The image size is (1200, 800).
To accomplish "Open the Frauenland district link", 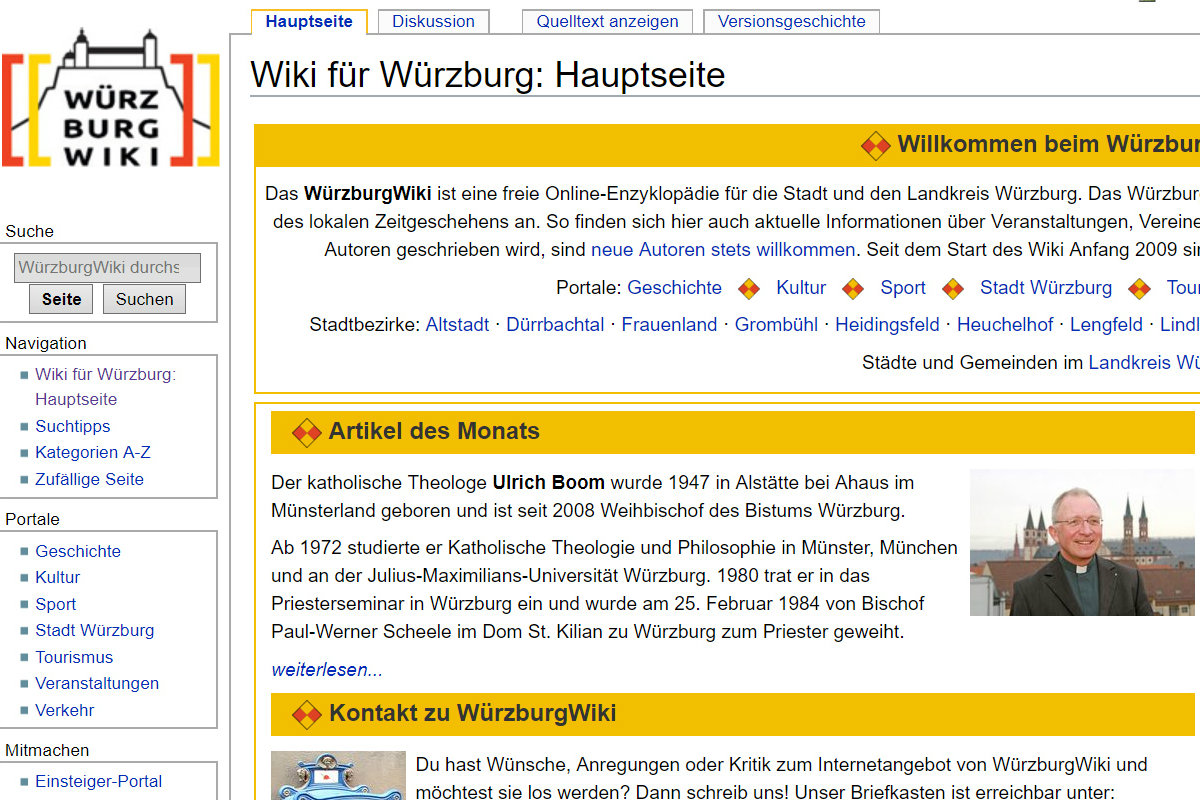I will (669, 324).
